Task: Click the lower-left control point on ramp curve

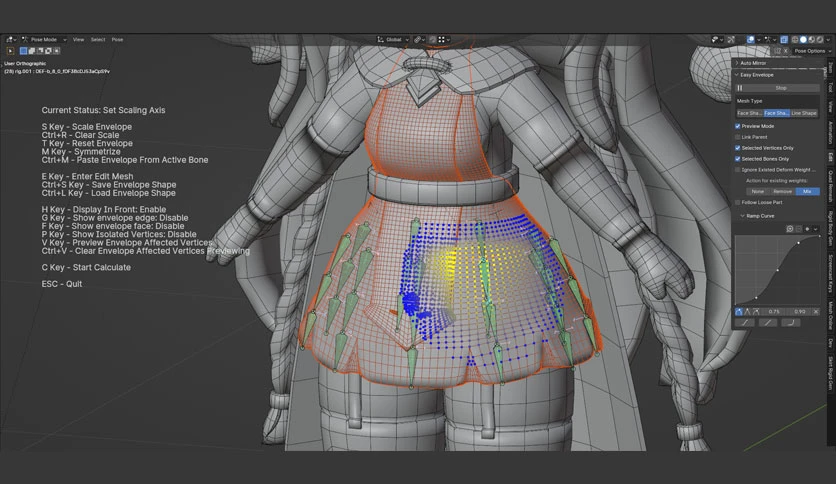Action: 756,298
